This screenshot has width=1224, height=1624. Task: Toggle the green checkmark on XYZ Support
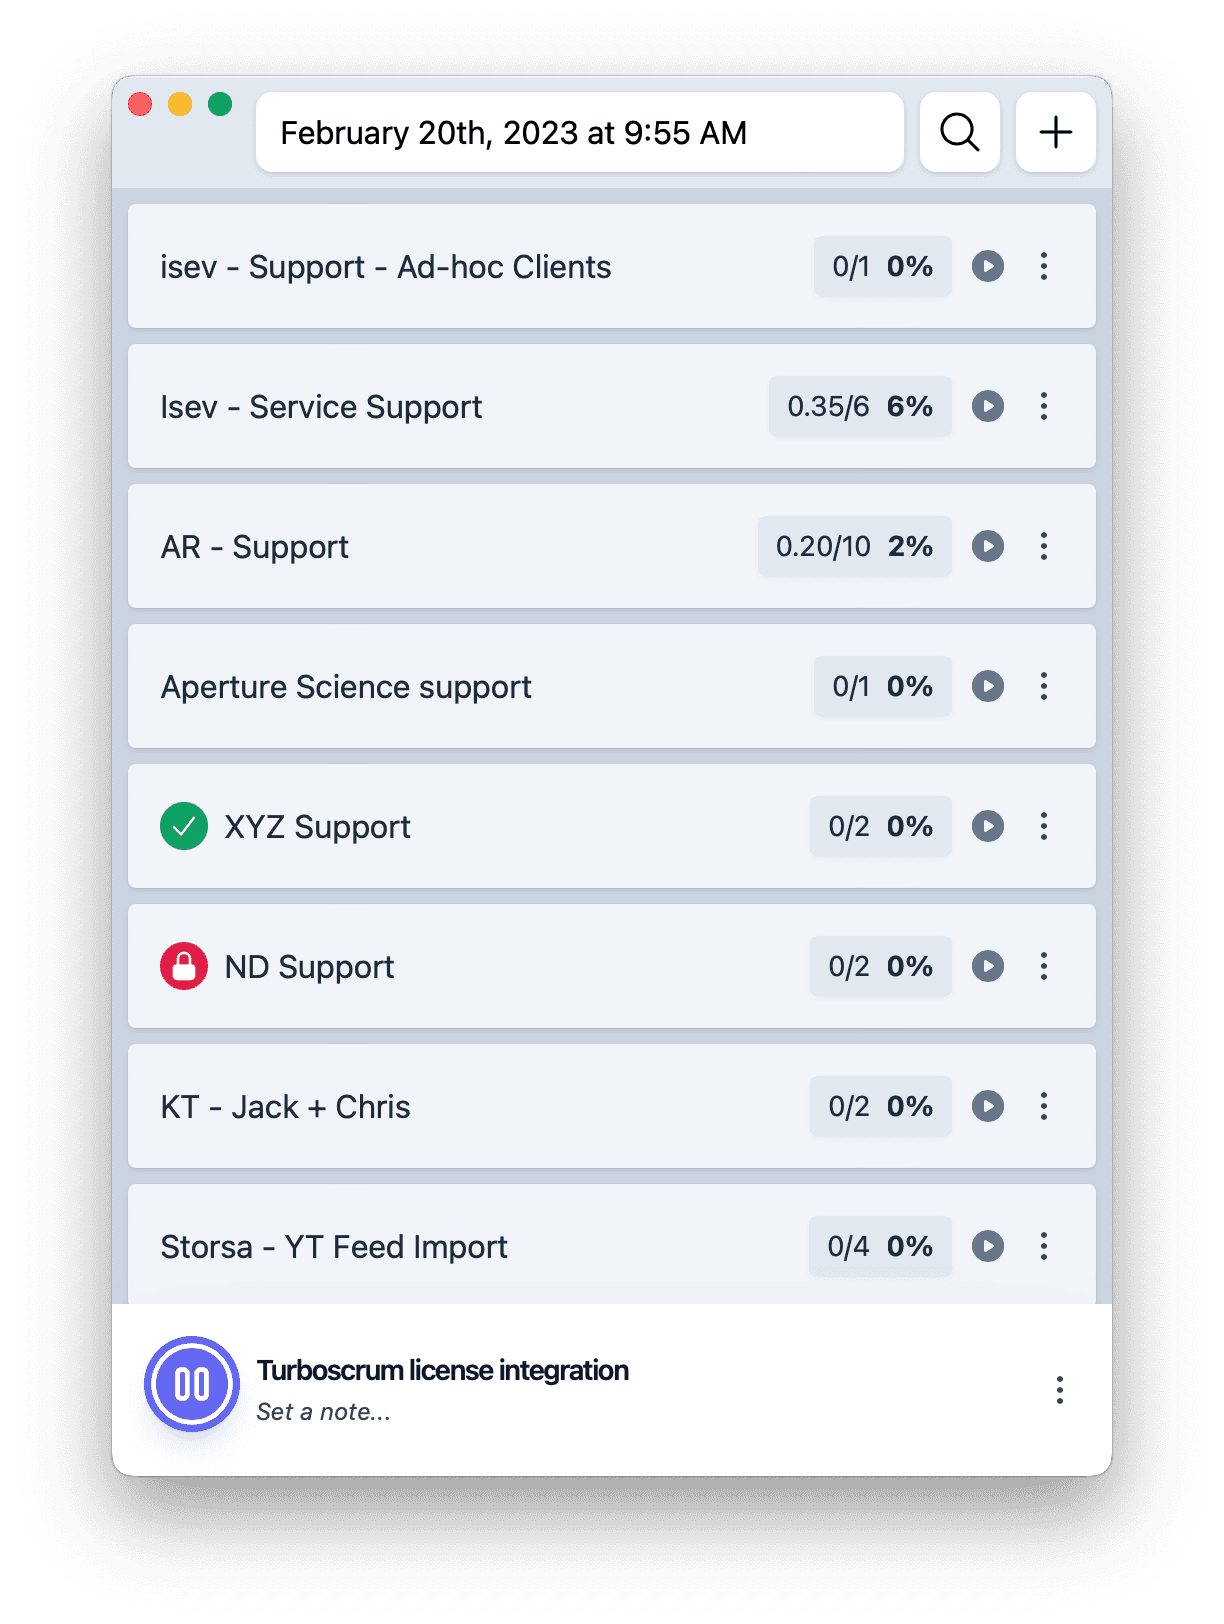coord(184,826)
